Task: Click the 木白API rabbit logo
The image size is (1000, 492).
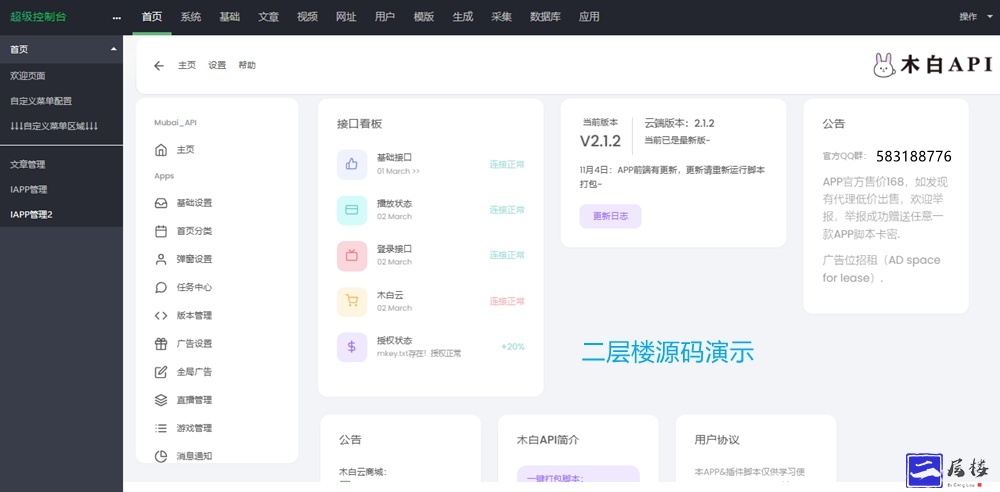Action: pyautogui.click(x=932, y=66)
